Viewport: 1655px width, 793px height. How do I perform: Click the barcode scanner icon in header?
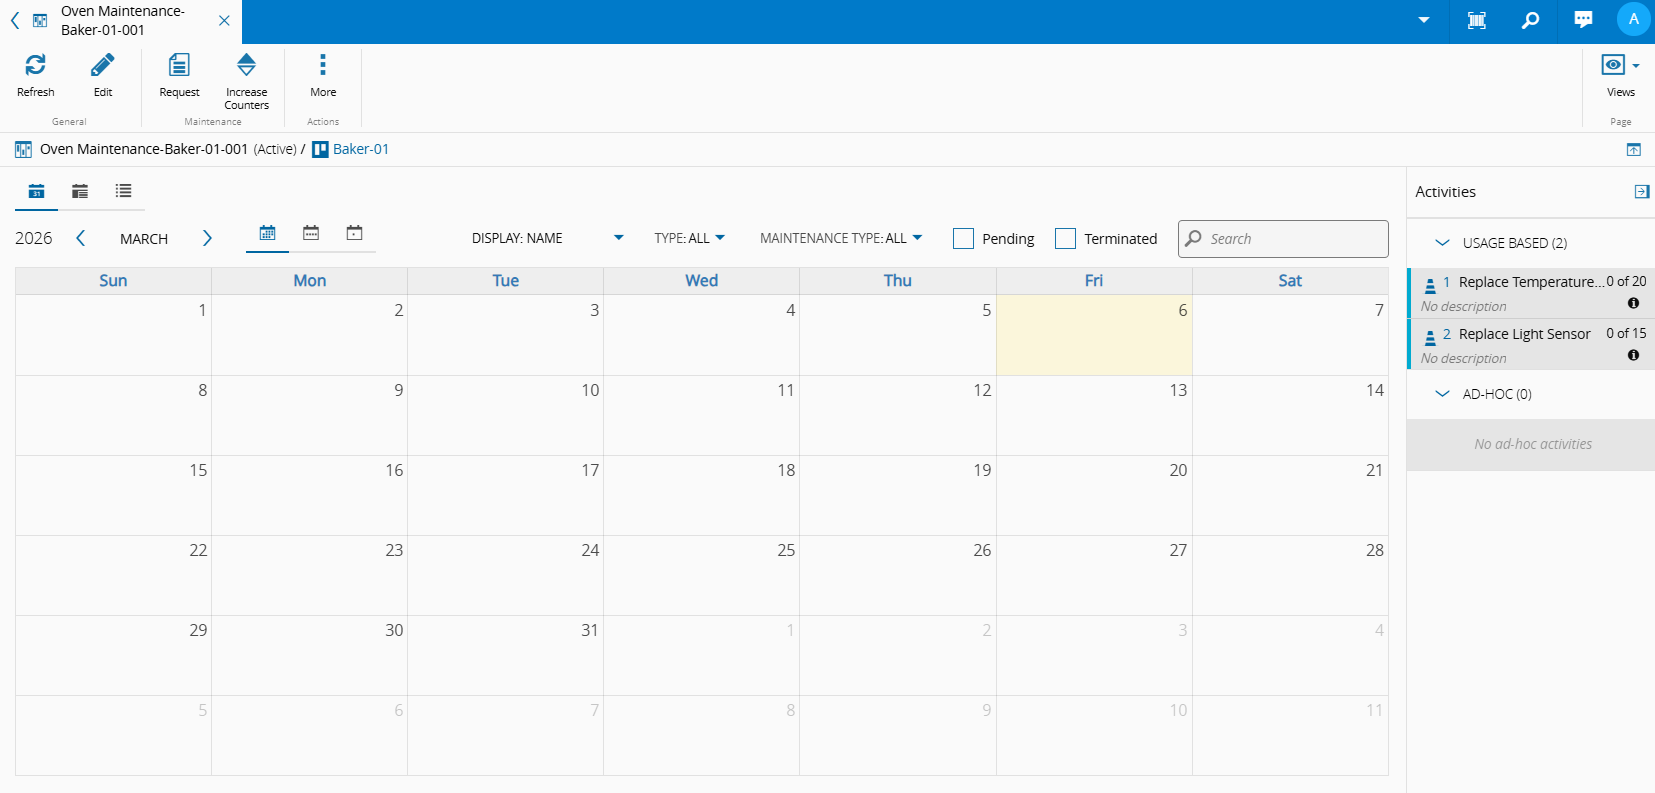tap(1476, 20)
